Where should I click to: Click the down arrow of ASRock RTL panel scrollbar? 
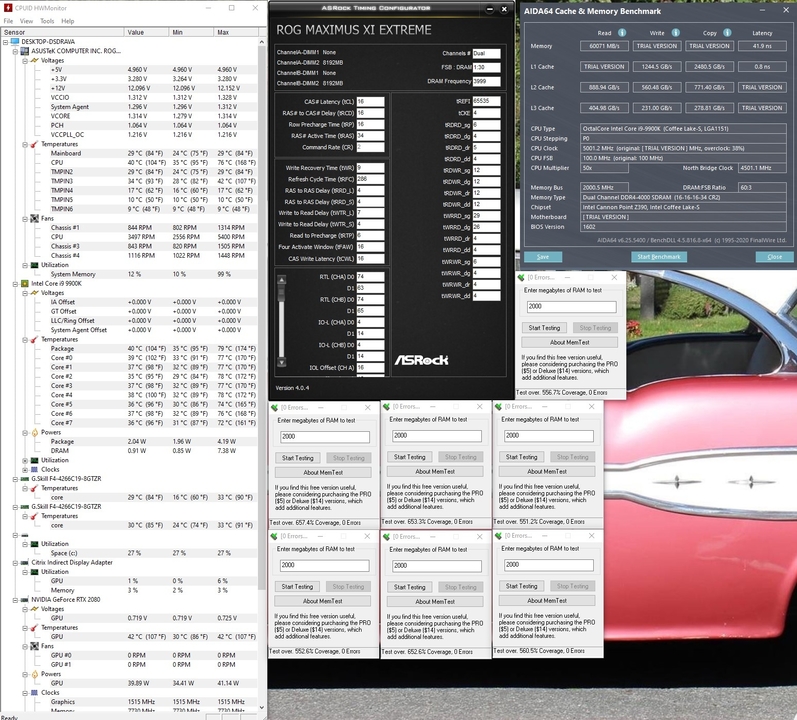[281, 362]
